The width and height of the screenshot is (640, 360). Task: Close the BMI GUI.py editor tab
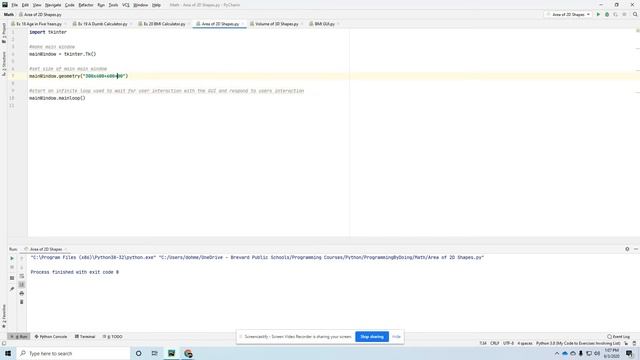tap(338, 24)
